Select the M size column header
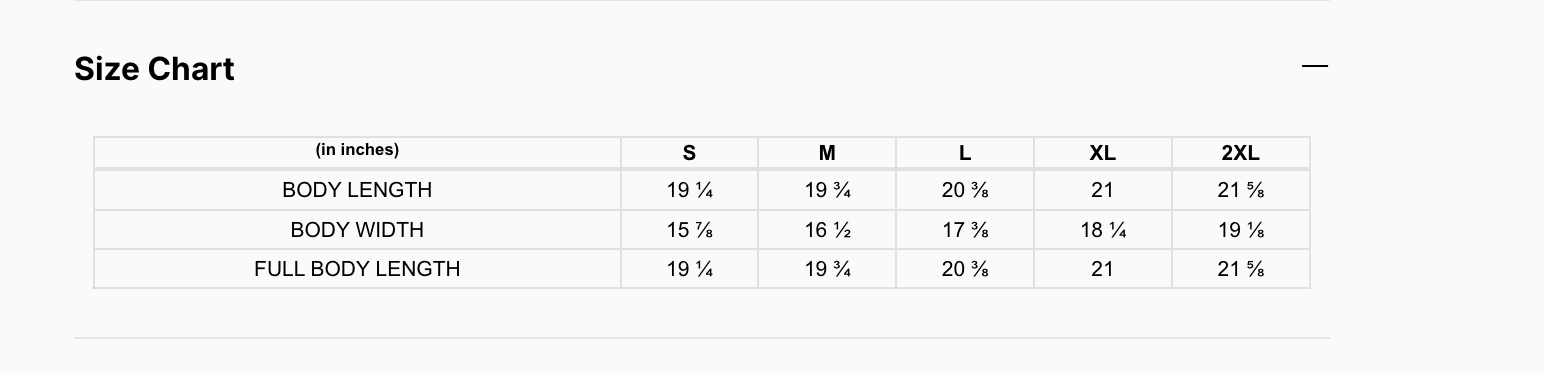 (x=827, y=153)
